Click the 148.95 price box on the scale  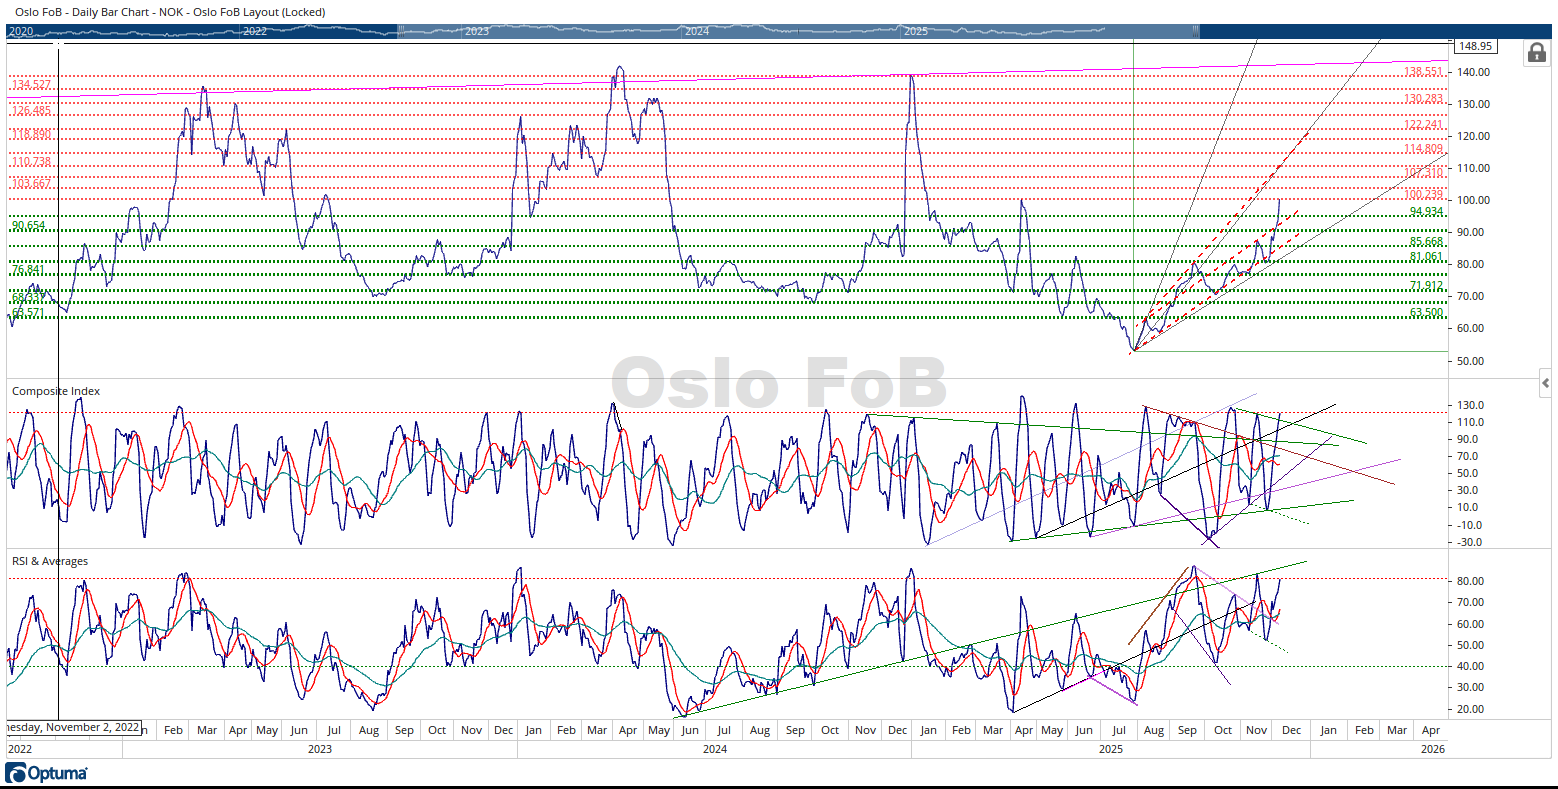point(1474,46)
